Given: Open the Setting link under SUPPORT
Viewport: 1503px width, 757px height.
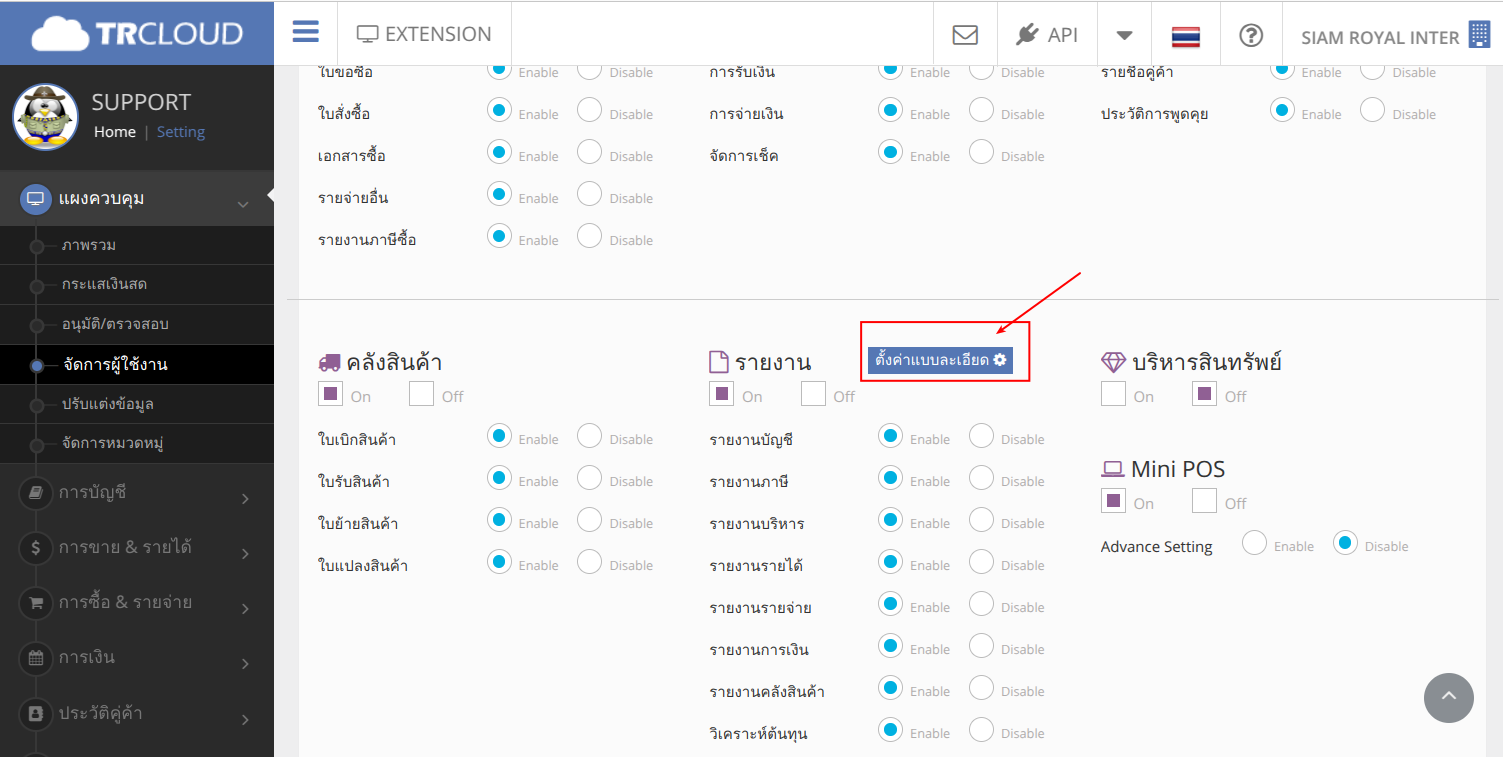Looking at the screenshot, I should pos(180,132).
